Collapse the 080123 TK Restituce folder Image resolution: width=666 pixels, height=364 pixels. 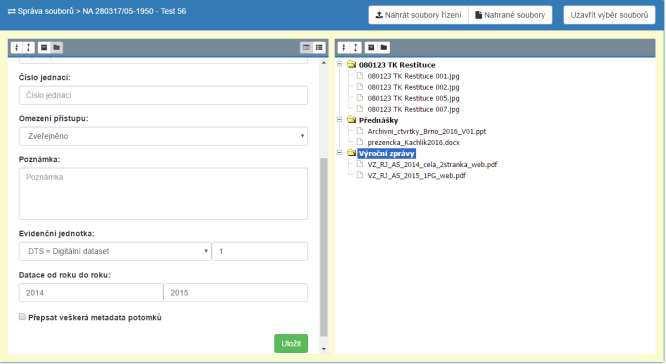tap(339, 65)
